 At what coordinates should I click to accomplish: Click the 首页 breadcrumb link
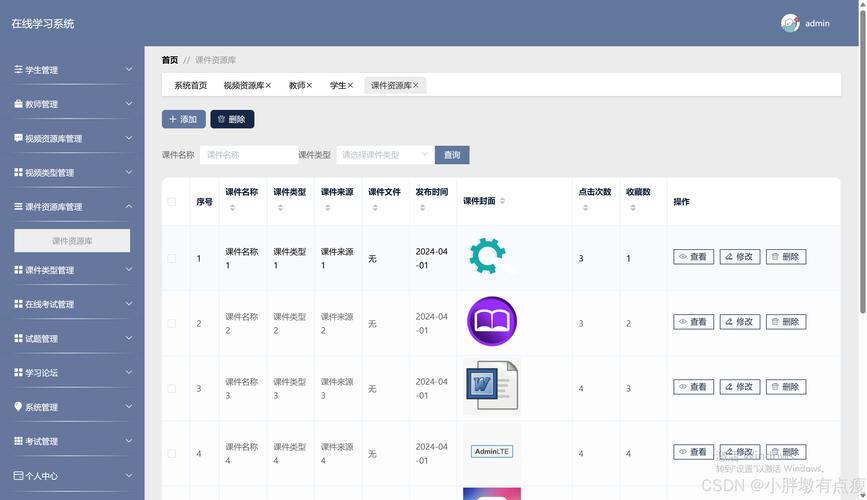[x=170, y=60]
